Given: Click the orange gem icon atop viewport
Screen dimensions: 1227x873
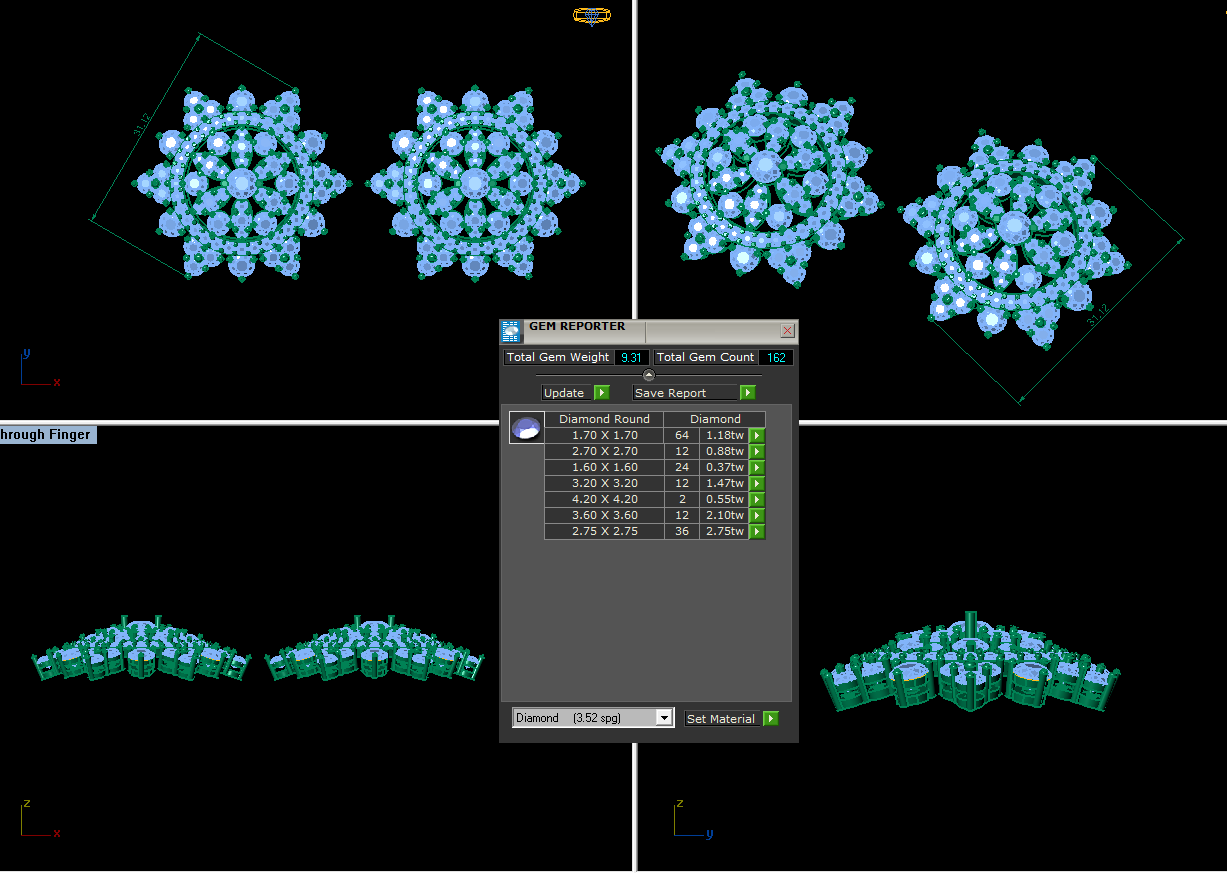Looking at the screenshot, I should 592,15.
